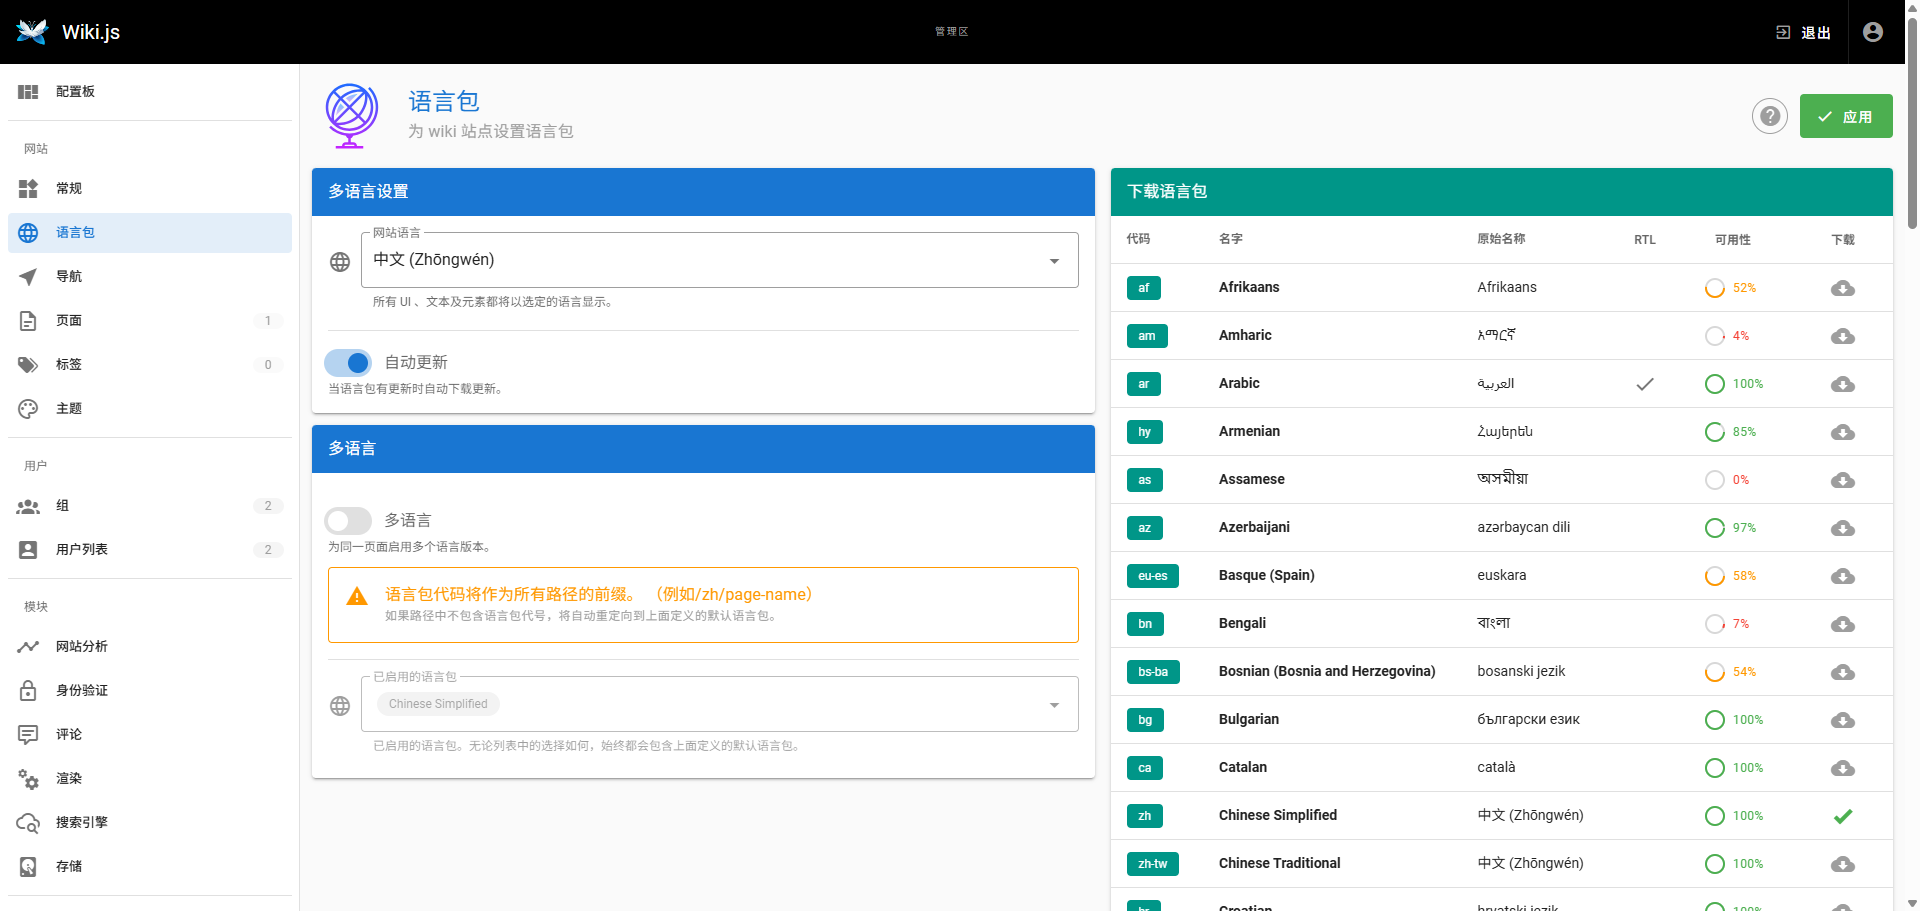Click the green 应用 button
The height and width of the screenshot is (911, 1920).
coord(1846,116)
